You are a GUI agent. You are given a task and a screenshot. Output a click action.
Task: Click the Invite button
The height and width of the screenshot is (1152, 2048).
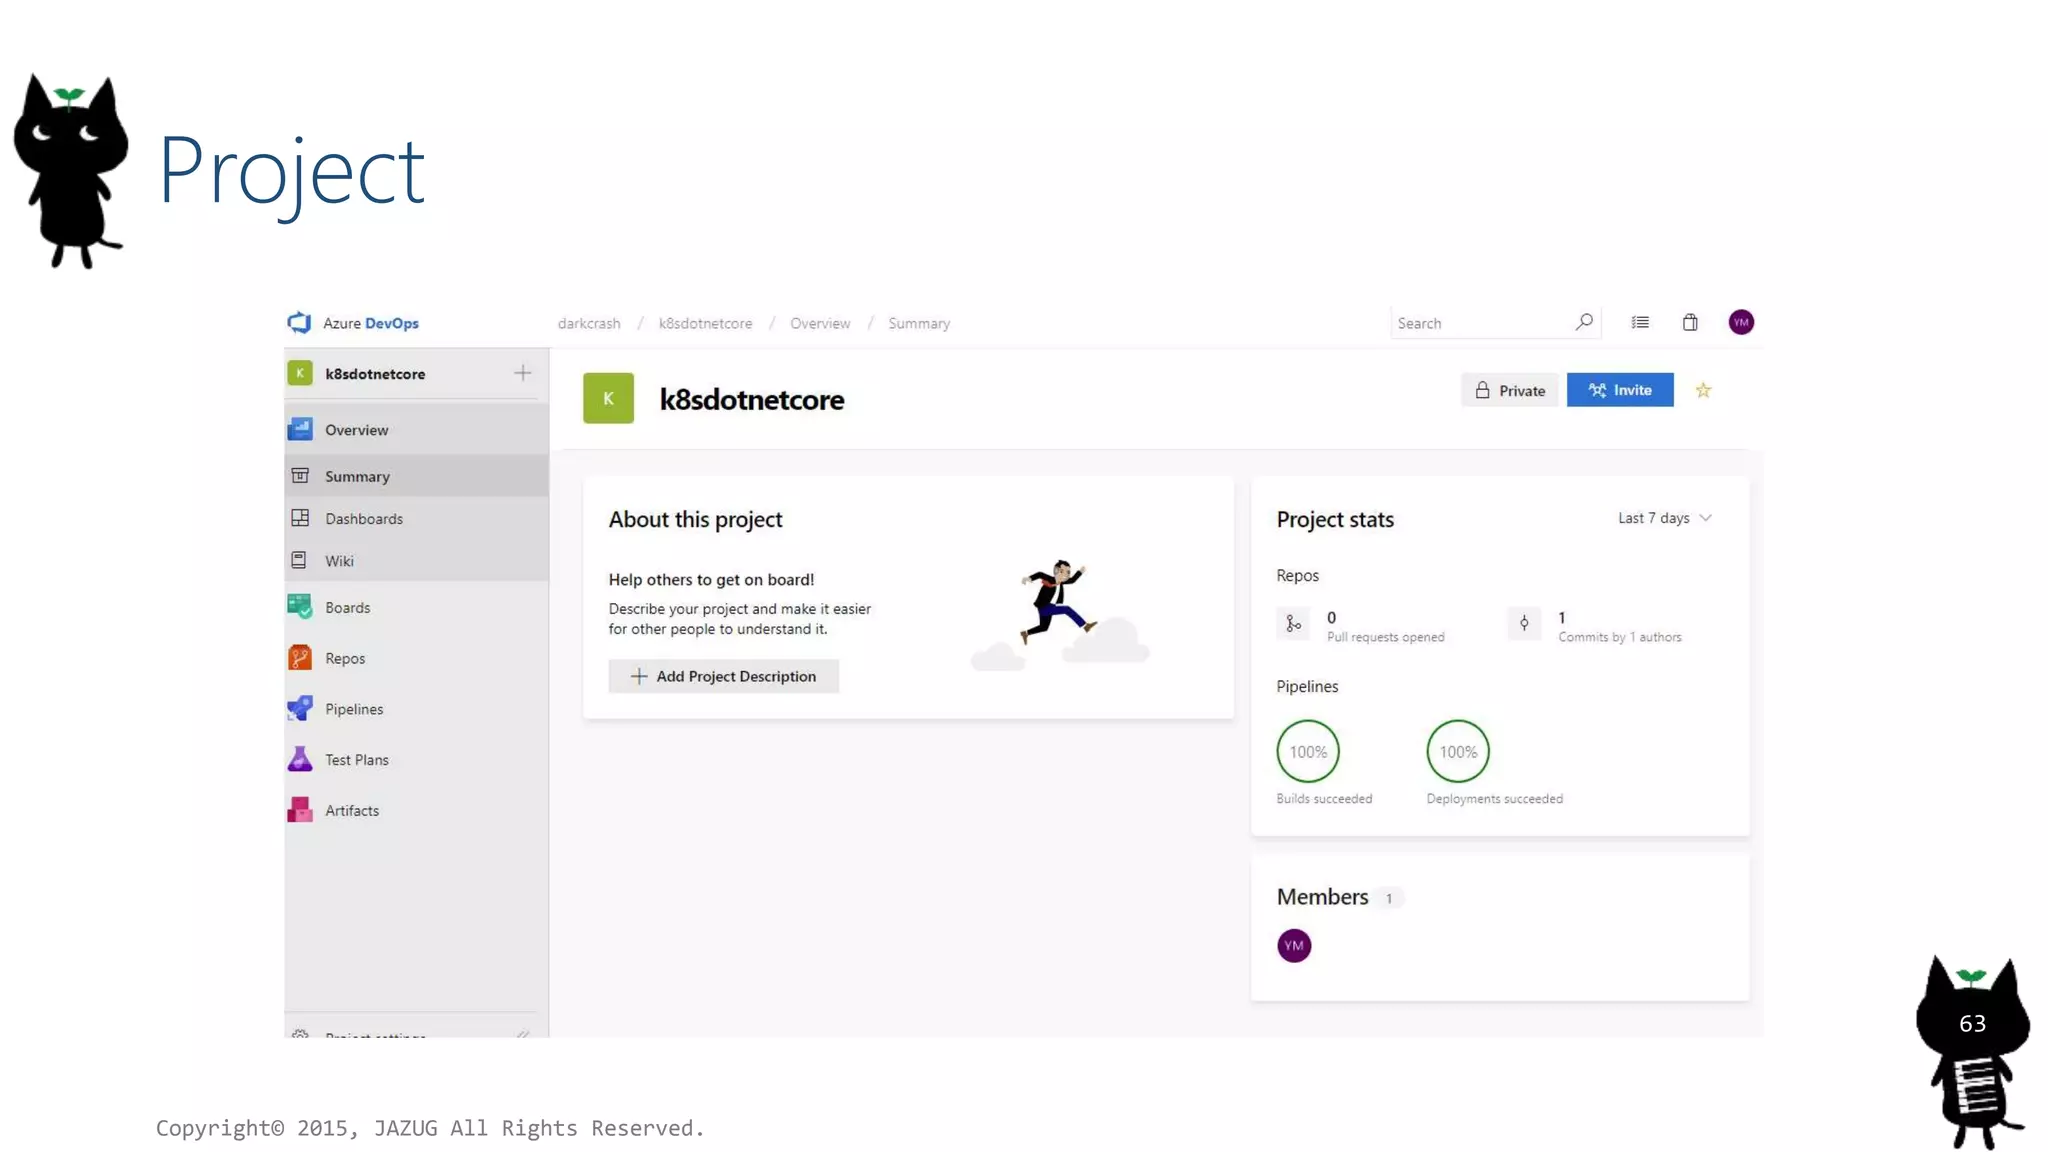point(1620,390)
